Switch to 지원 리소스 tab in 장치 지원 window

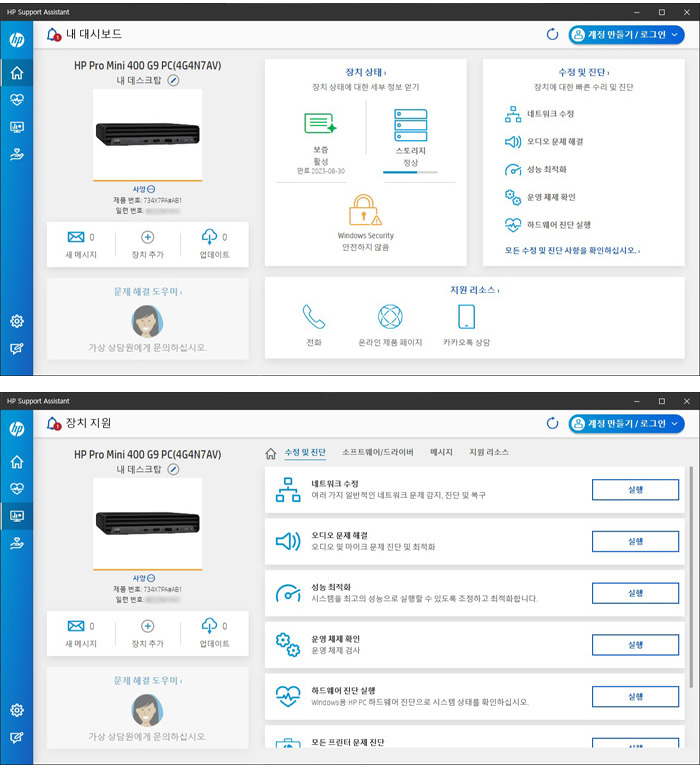click(x=489, y=452)
